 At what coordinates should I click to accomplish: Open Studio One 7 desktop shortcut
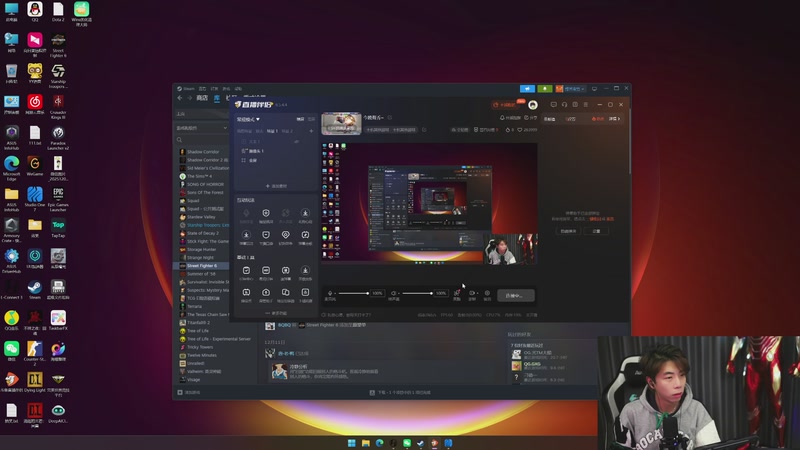pyautogui.click(x=35, y=199)
